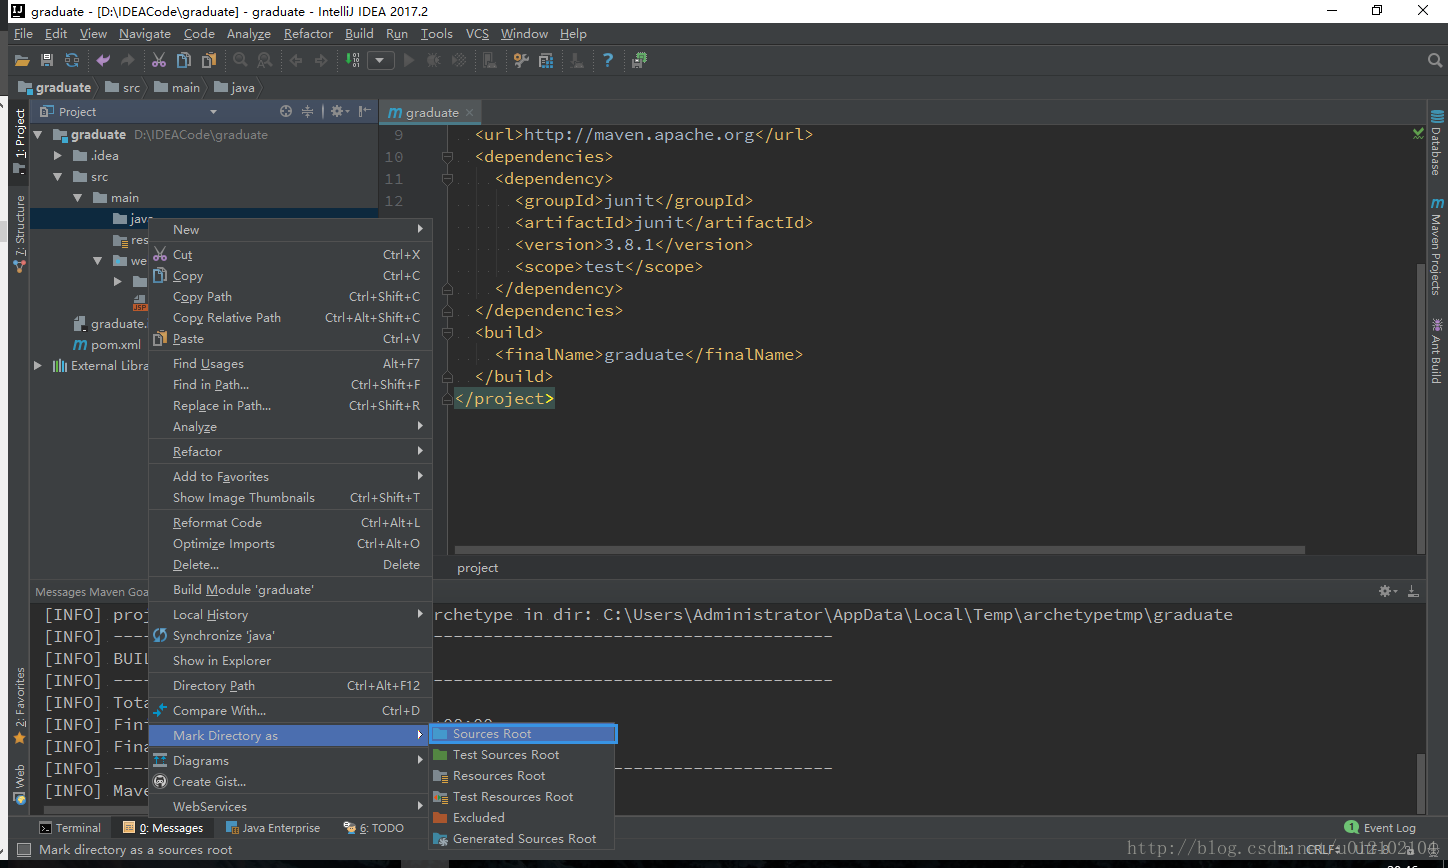Open Event Log in status bar

pos(1380,828)
